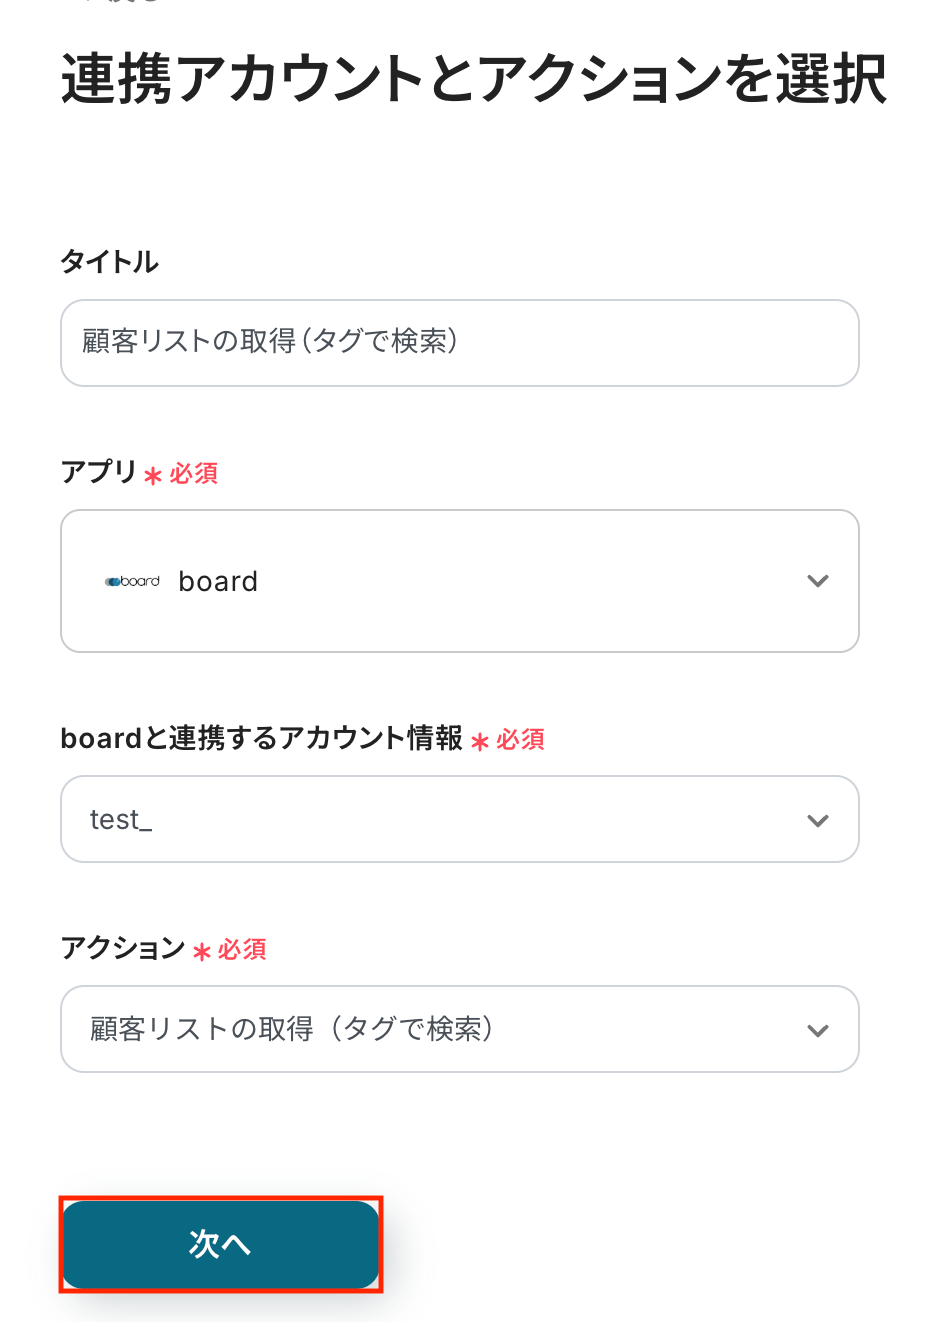Screen dimensions: 938x1322
Task: Click the board logo icon in app selector
Action: 132,581
